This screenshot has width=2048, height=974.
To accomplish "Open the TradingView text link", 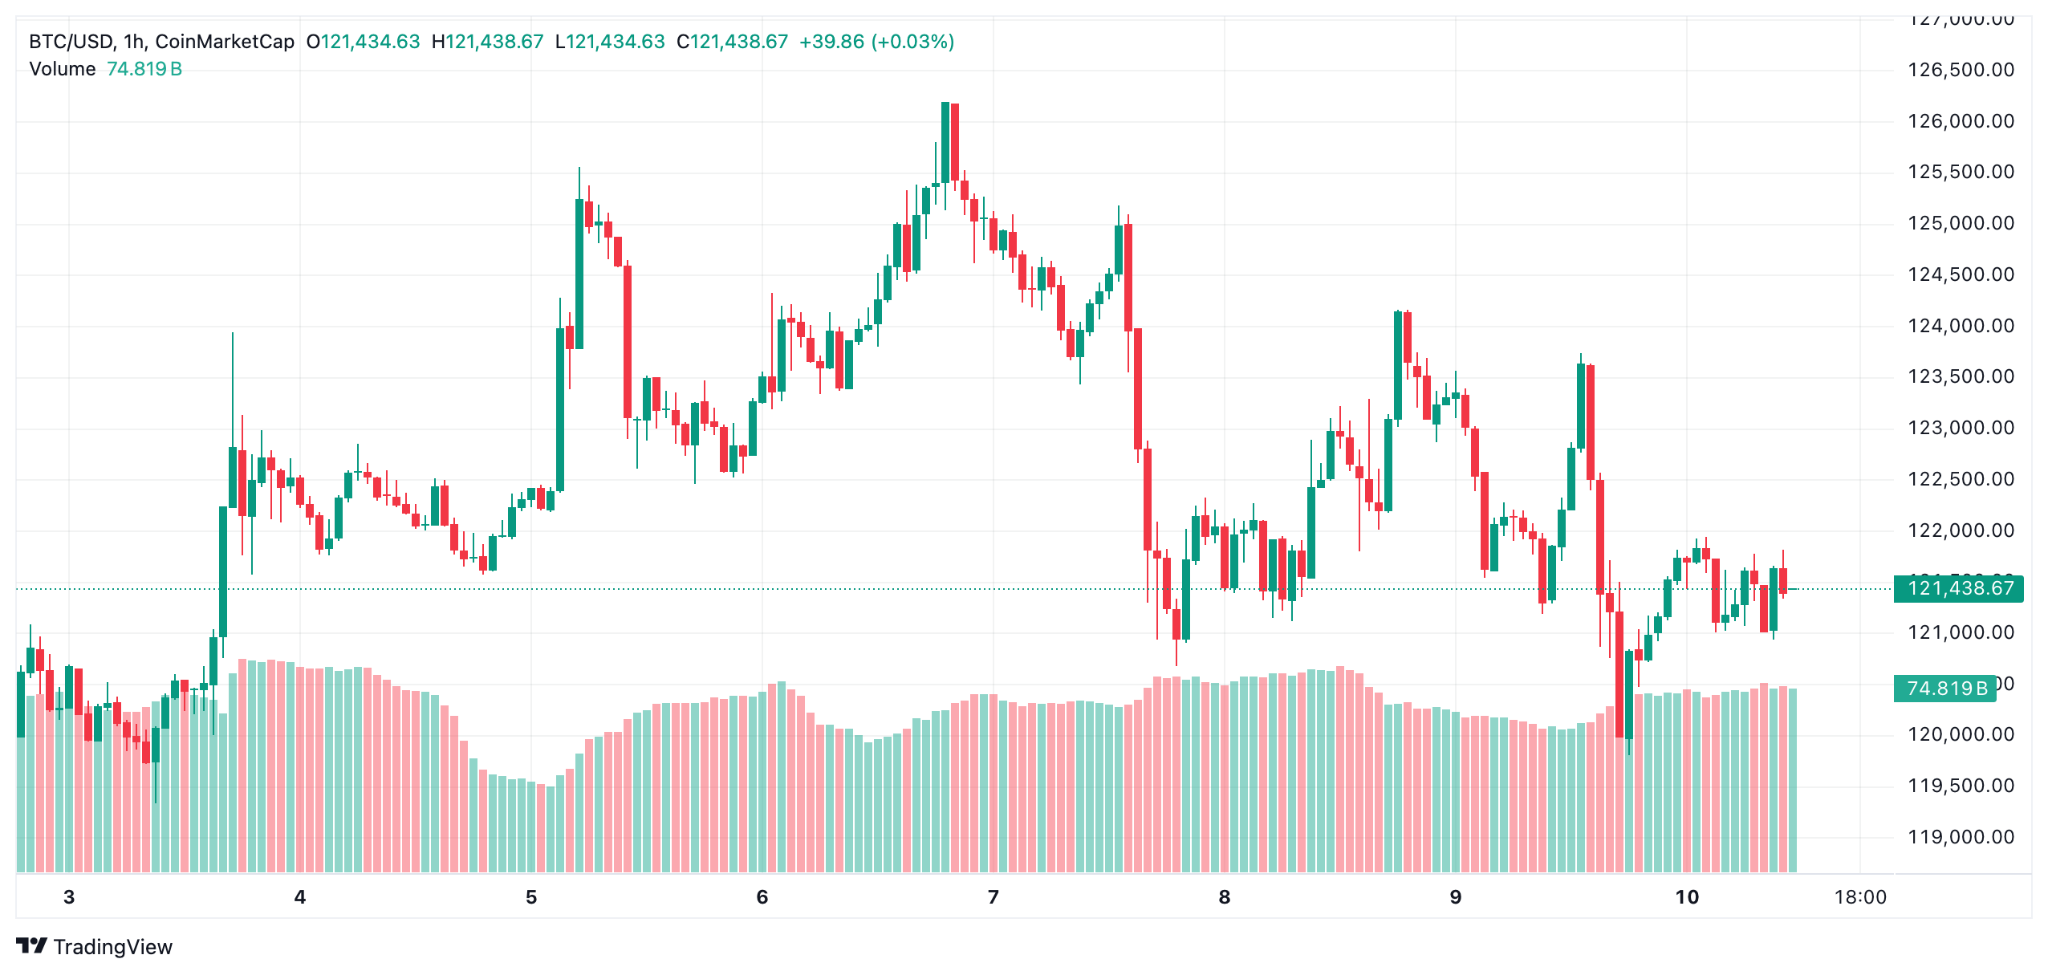I will point(112,947).
